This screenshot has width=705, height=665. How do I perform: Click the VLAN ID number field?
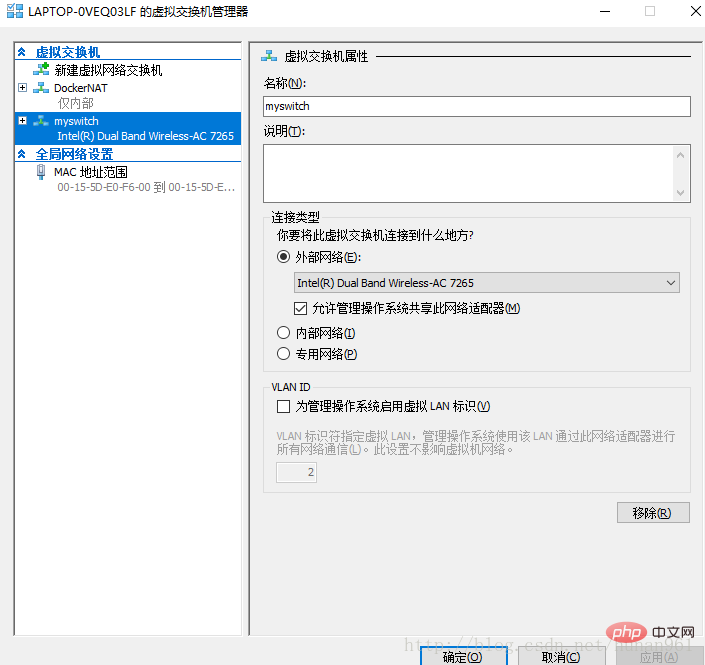296,472
